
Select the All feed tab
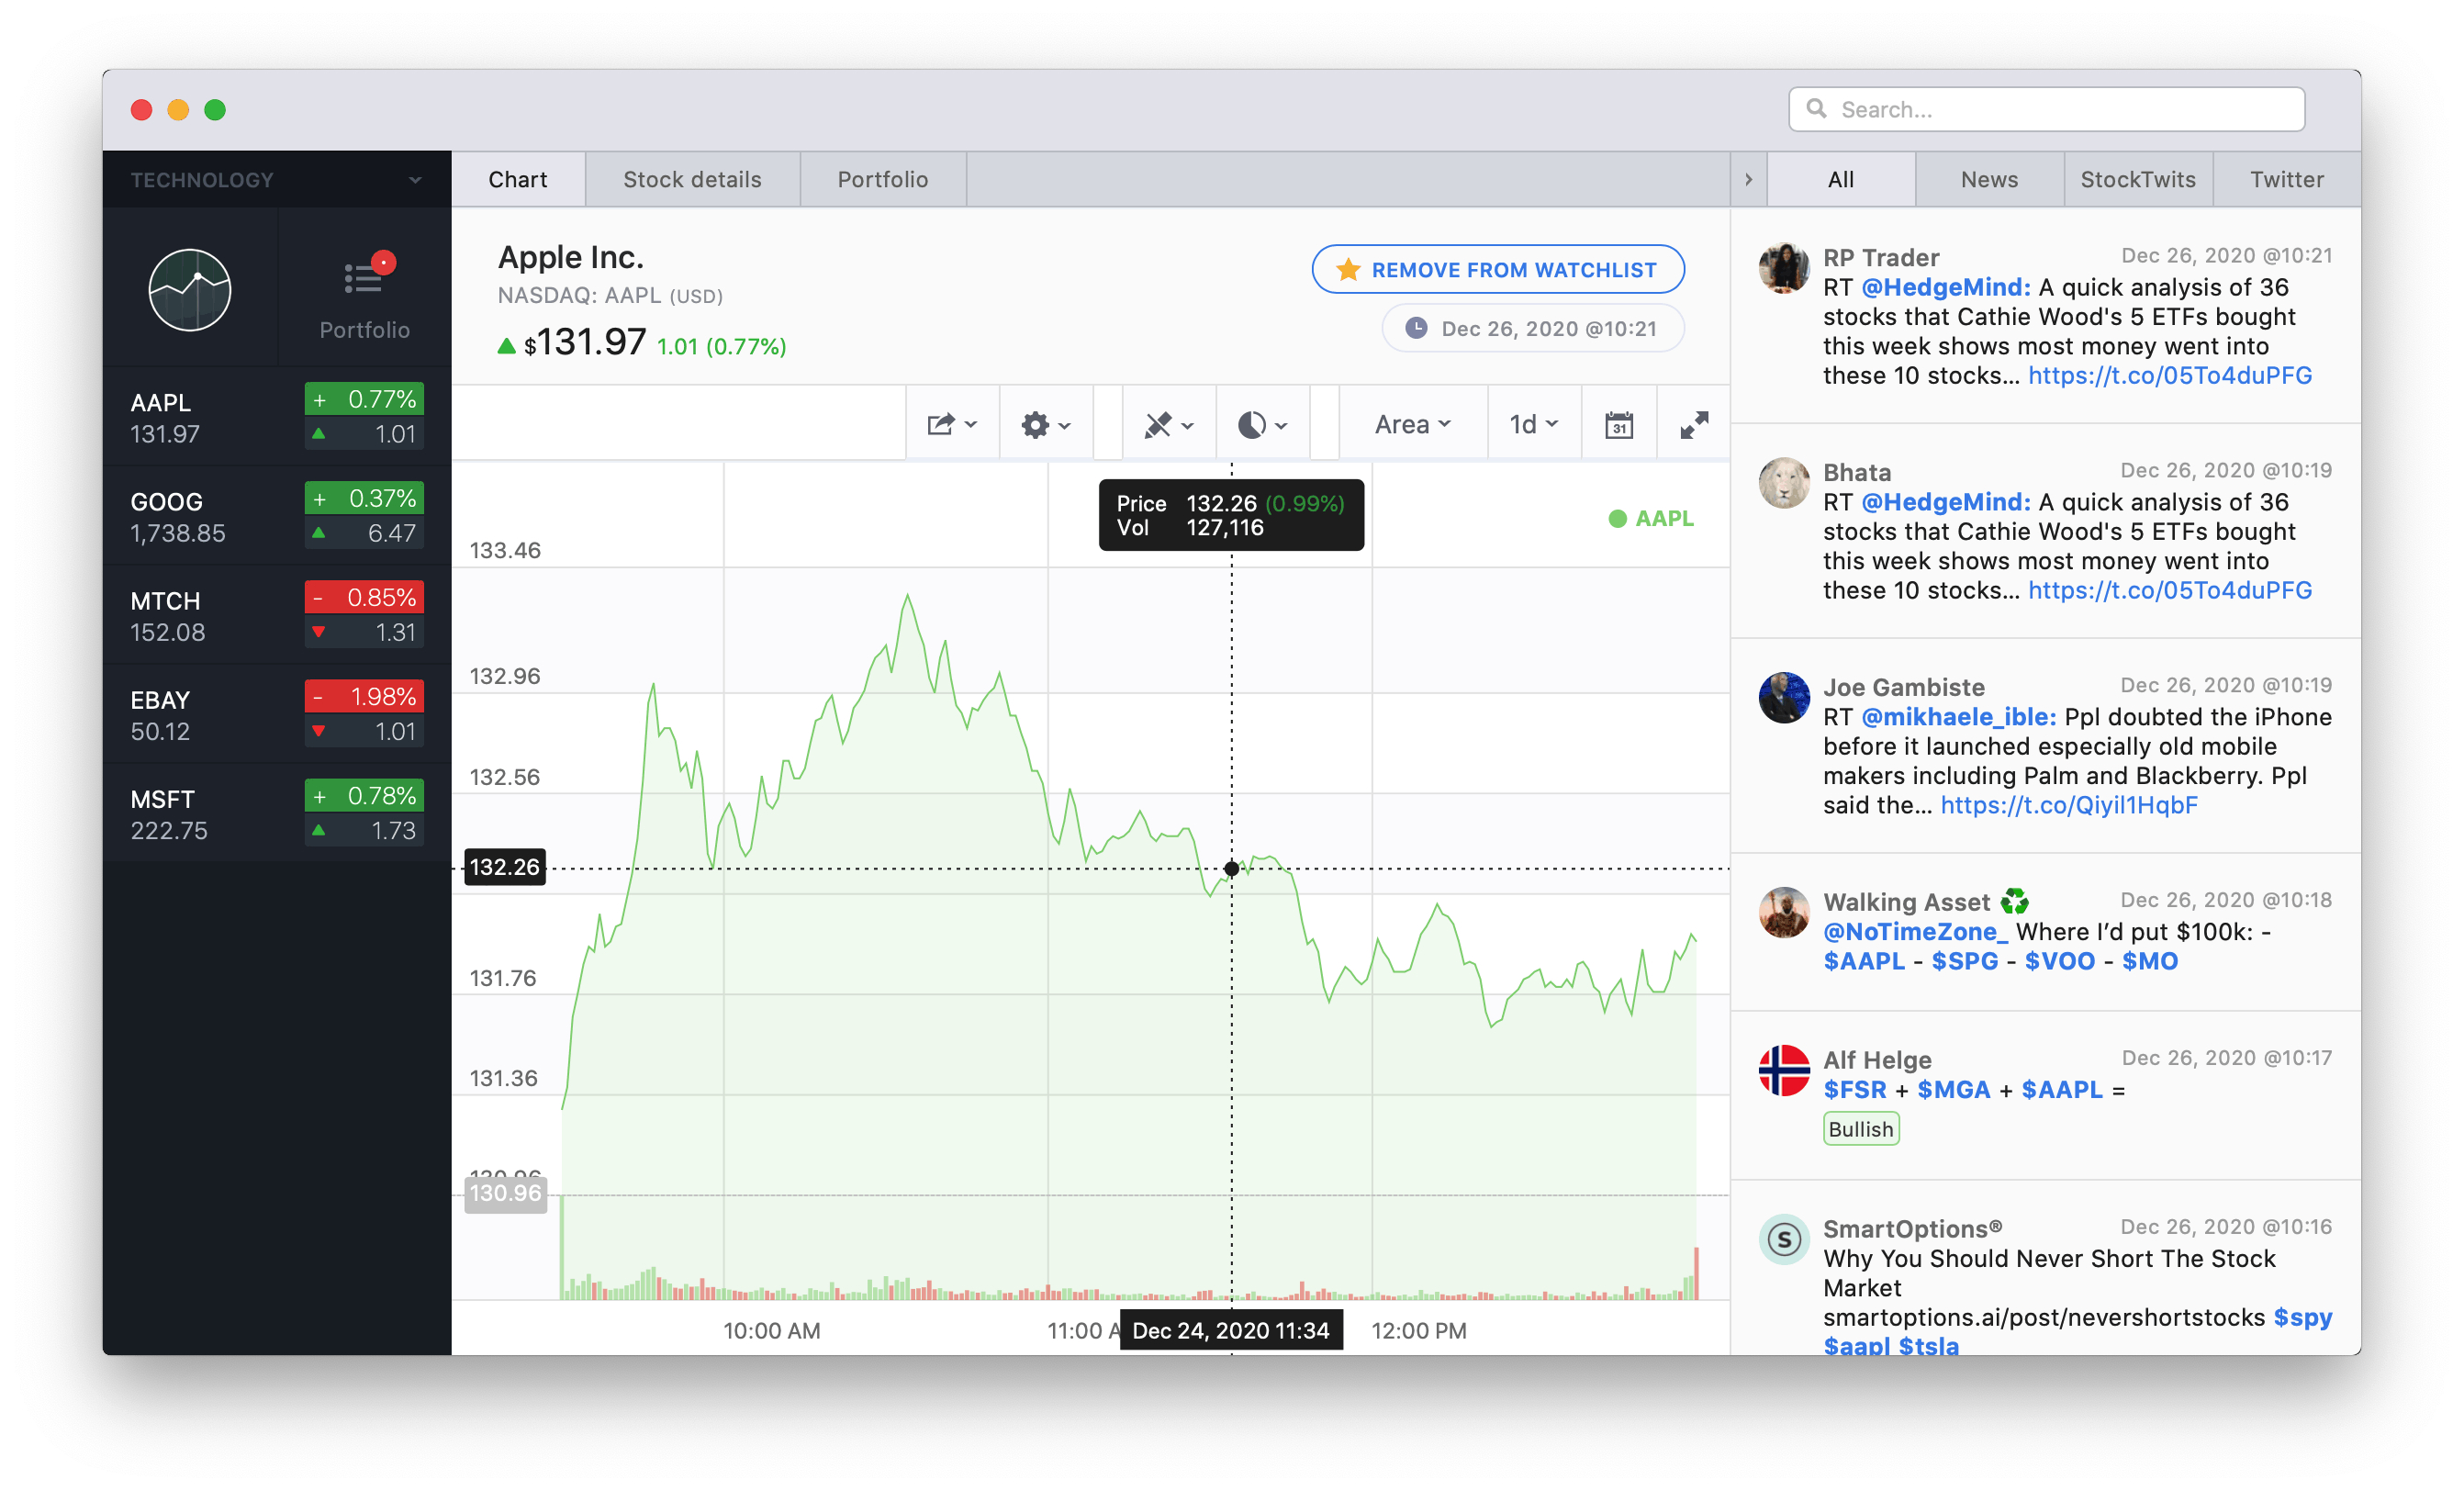[x=1841, y=180]
